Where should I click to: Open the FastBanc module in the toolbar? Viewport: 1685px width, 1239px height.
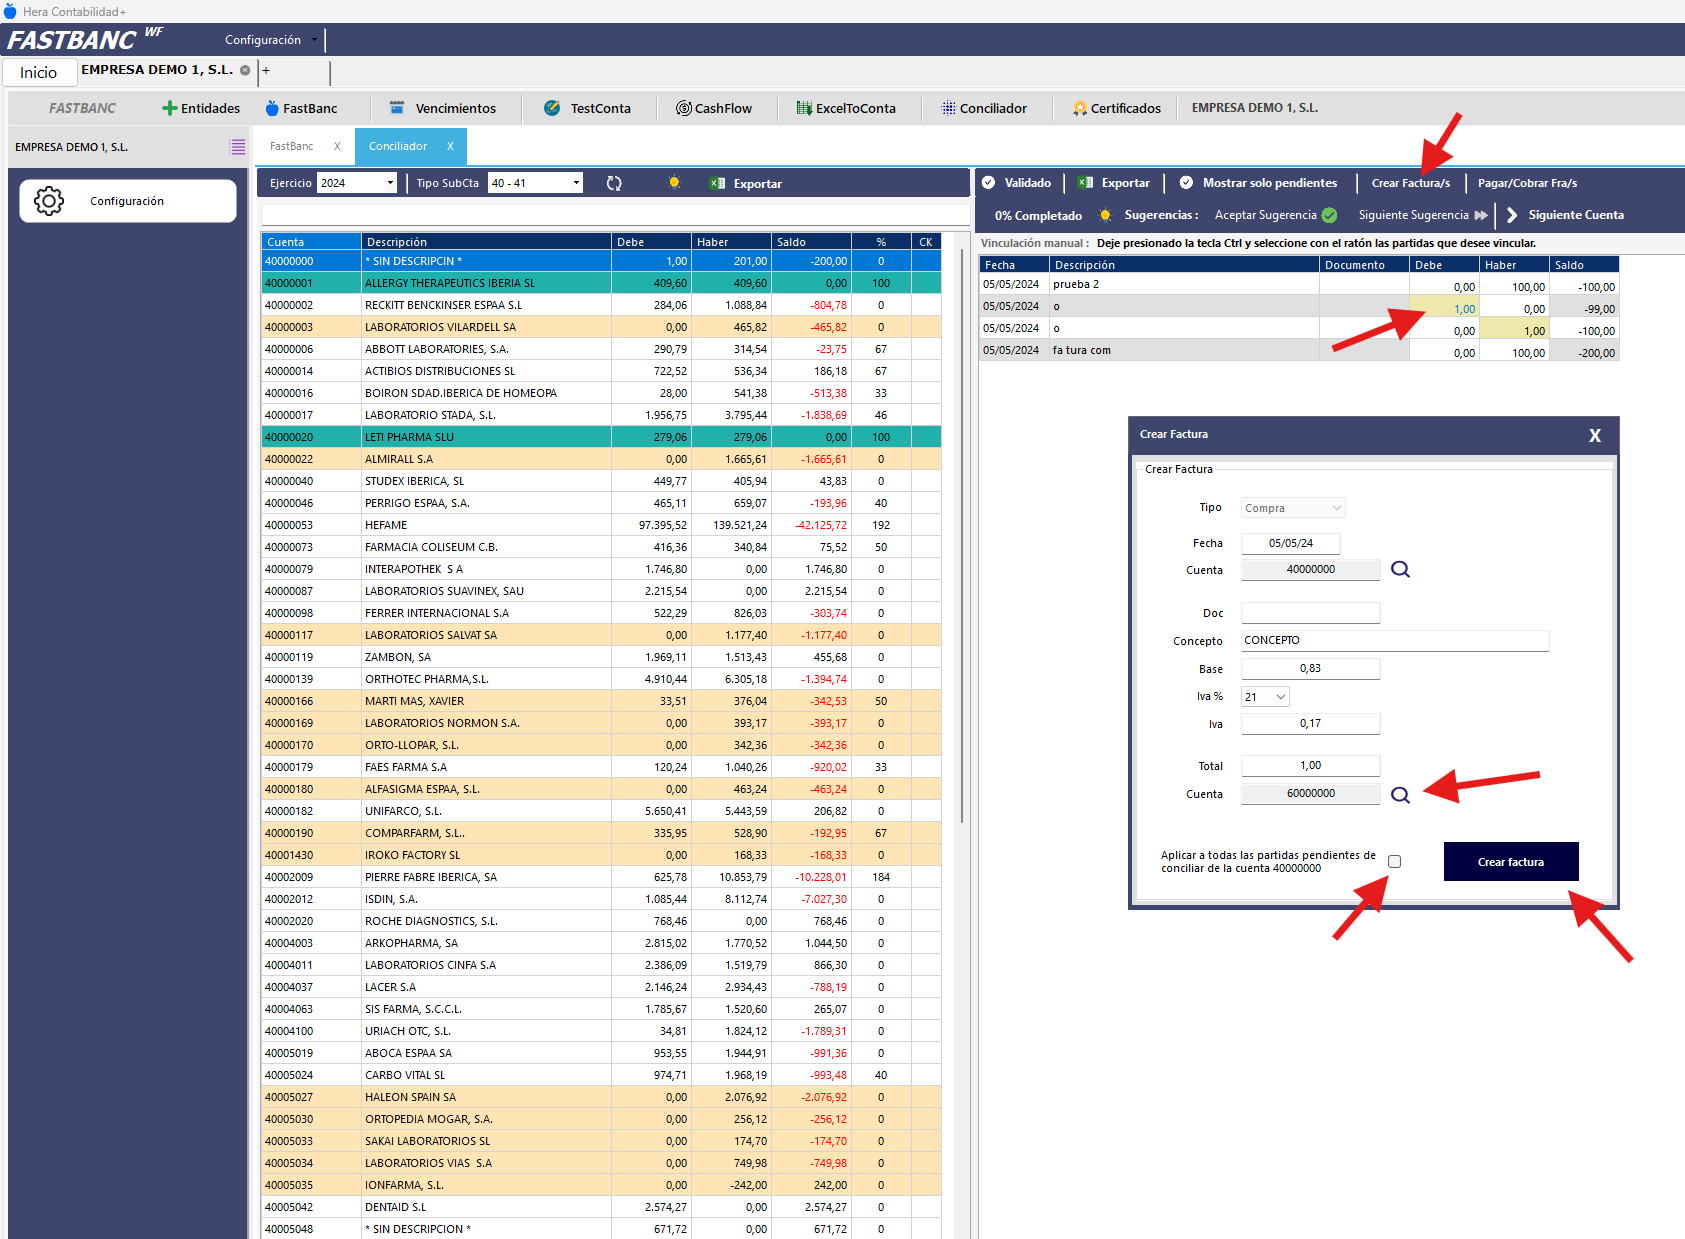point(301,108)
